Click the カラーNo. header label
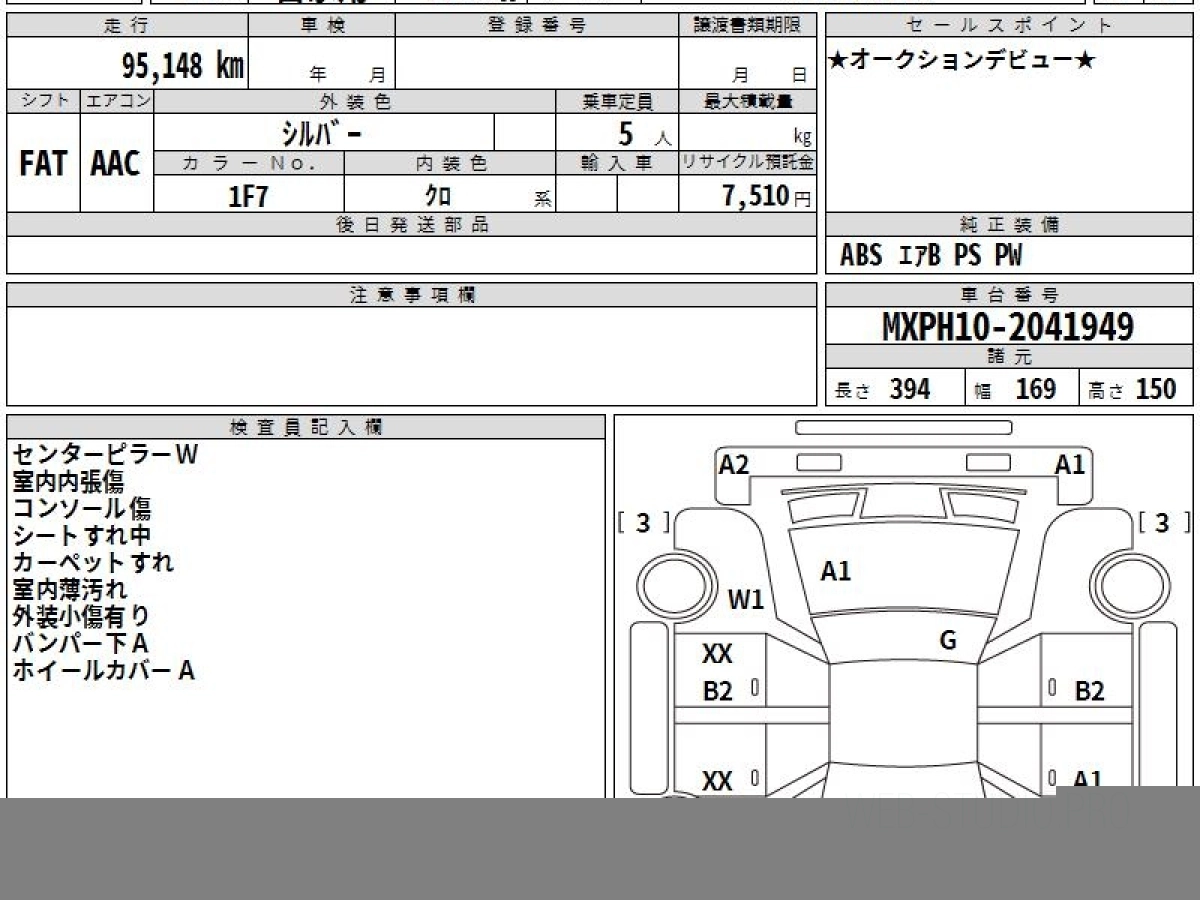The width and height of the screenshot is (1200, 900). tap(249, 163)
